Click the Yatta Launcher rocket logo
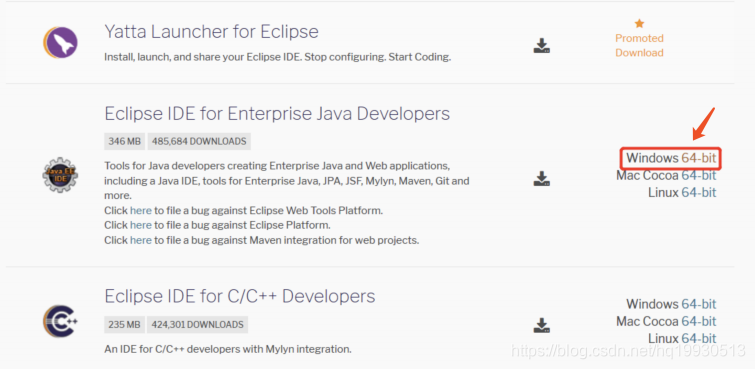This screenshot has height=369, width=755. (x=60, y=43)
